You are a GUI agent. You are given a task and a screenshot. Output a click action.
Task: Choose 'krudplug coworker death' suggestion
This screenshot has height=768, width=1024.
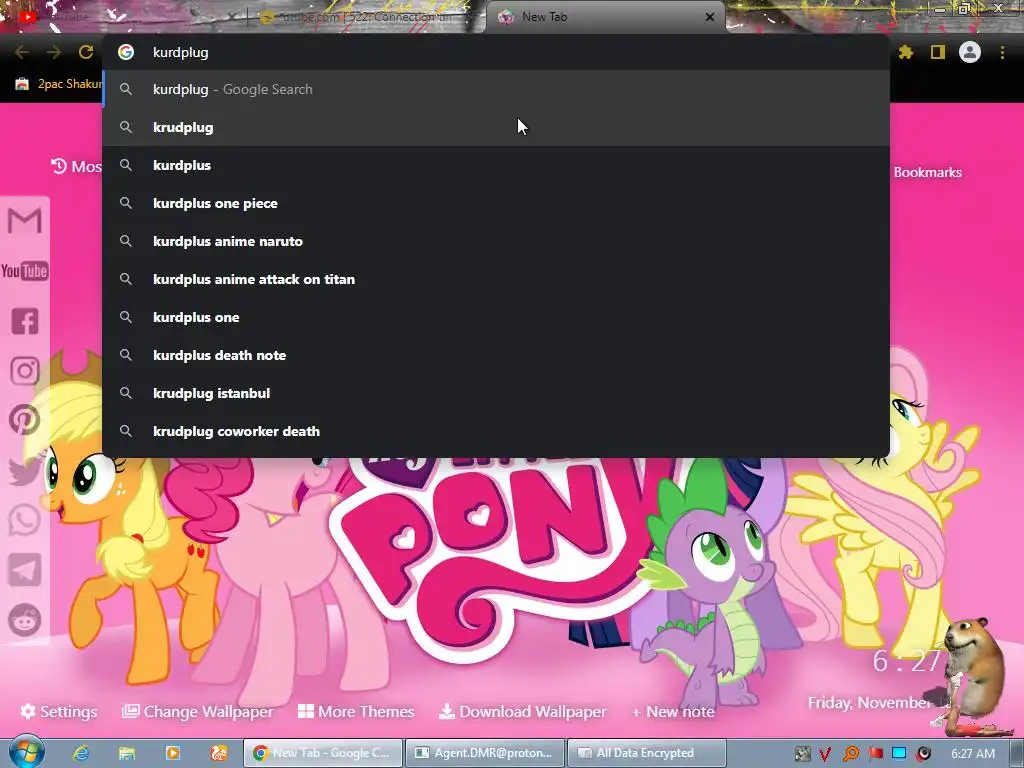click(x=496, y=431)
